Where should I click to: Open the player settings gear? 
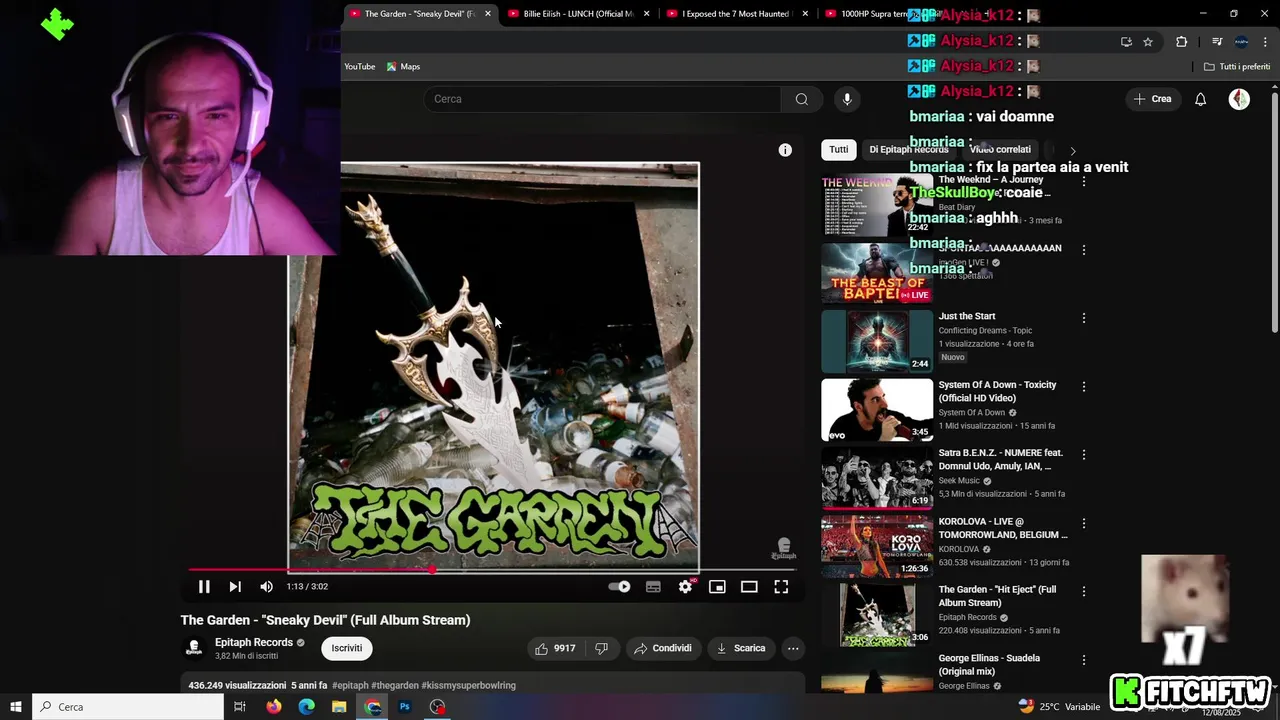685,587
